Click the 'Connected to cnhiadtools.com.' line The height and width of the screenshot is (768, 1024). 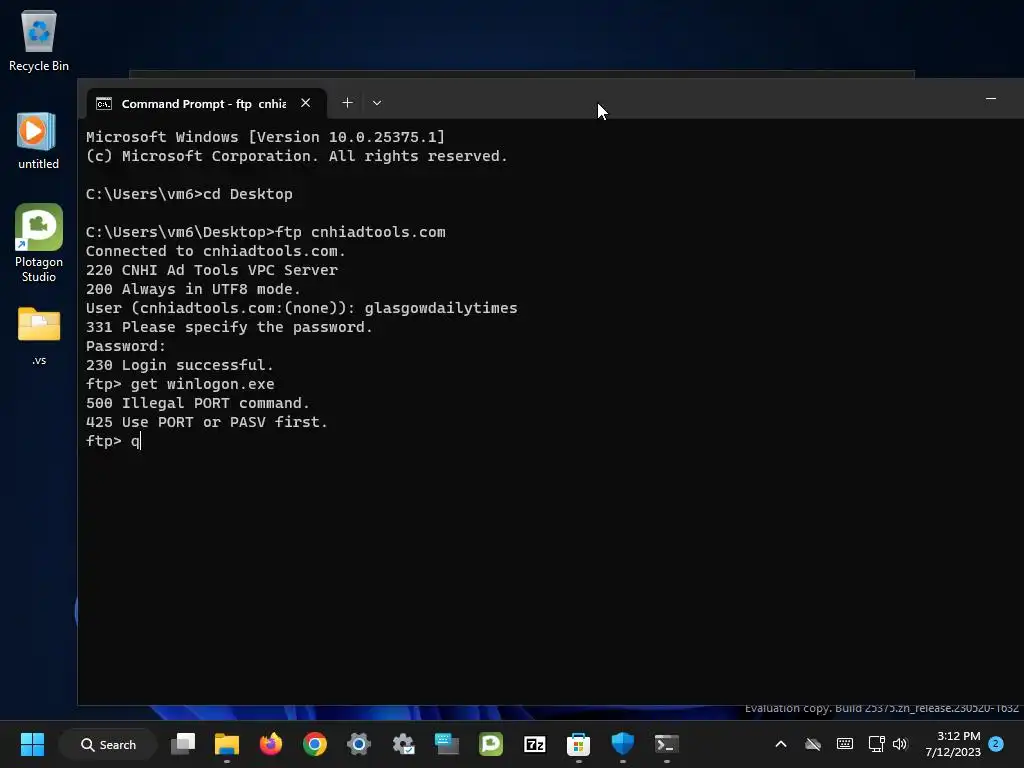pyautogui.click(x=216, y=251)
